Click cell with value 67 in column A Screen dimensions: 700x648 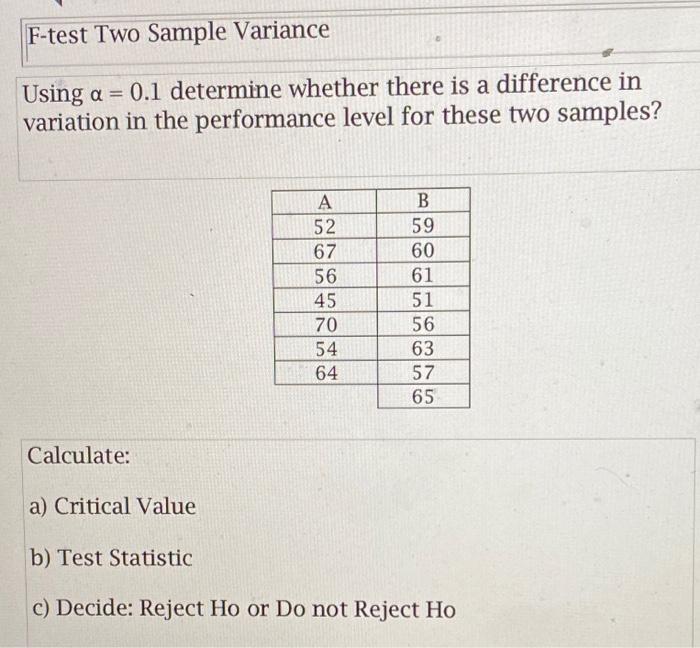(325, 251)
